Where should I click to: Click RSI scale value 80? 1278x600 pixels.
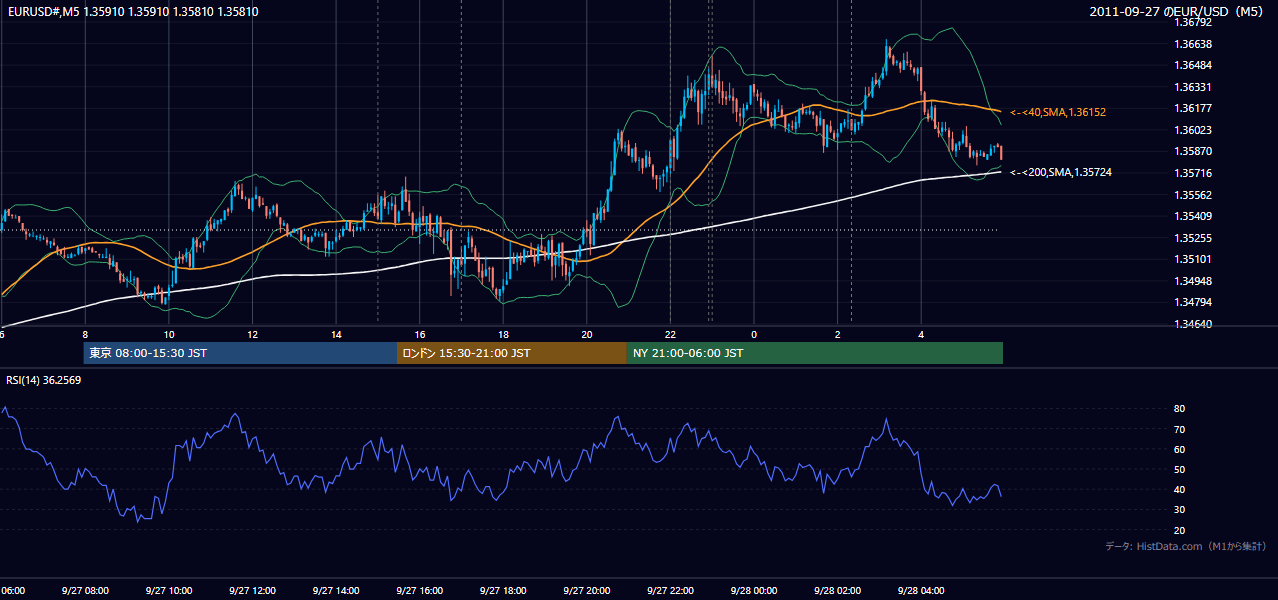pyautogui.click(x=1180, y=409)
